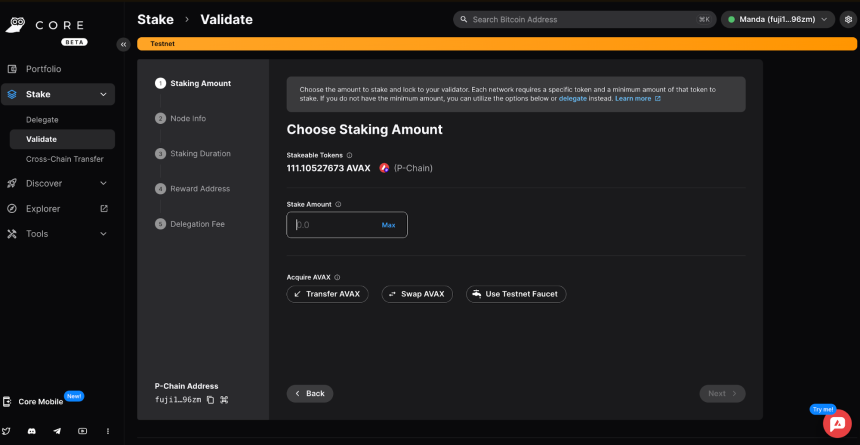860x445 pixels.
Task: Click the Stake Amount input field
Action: 347,225
